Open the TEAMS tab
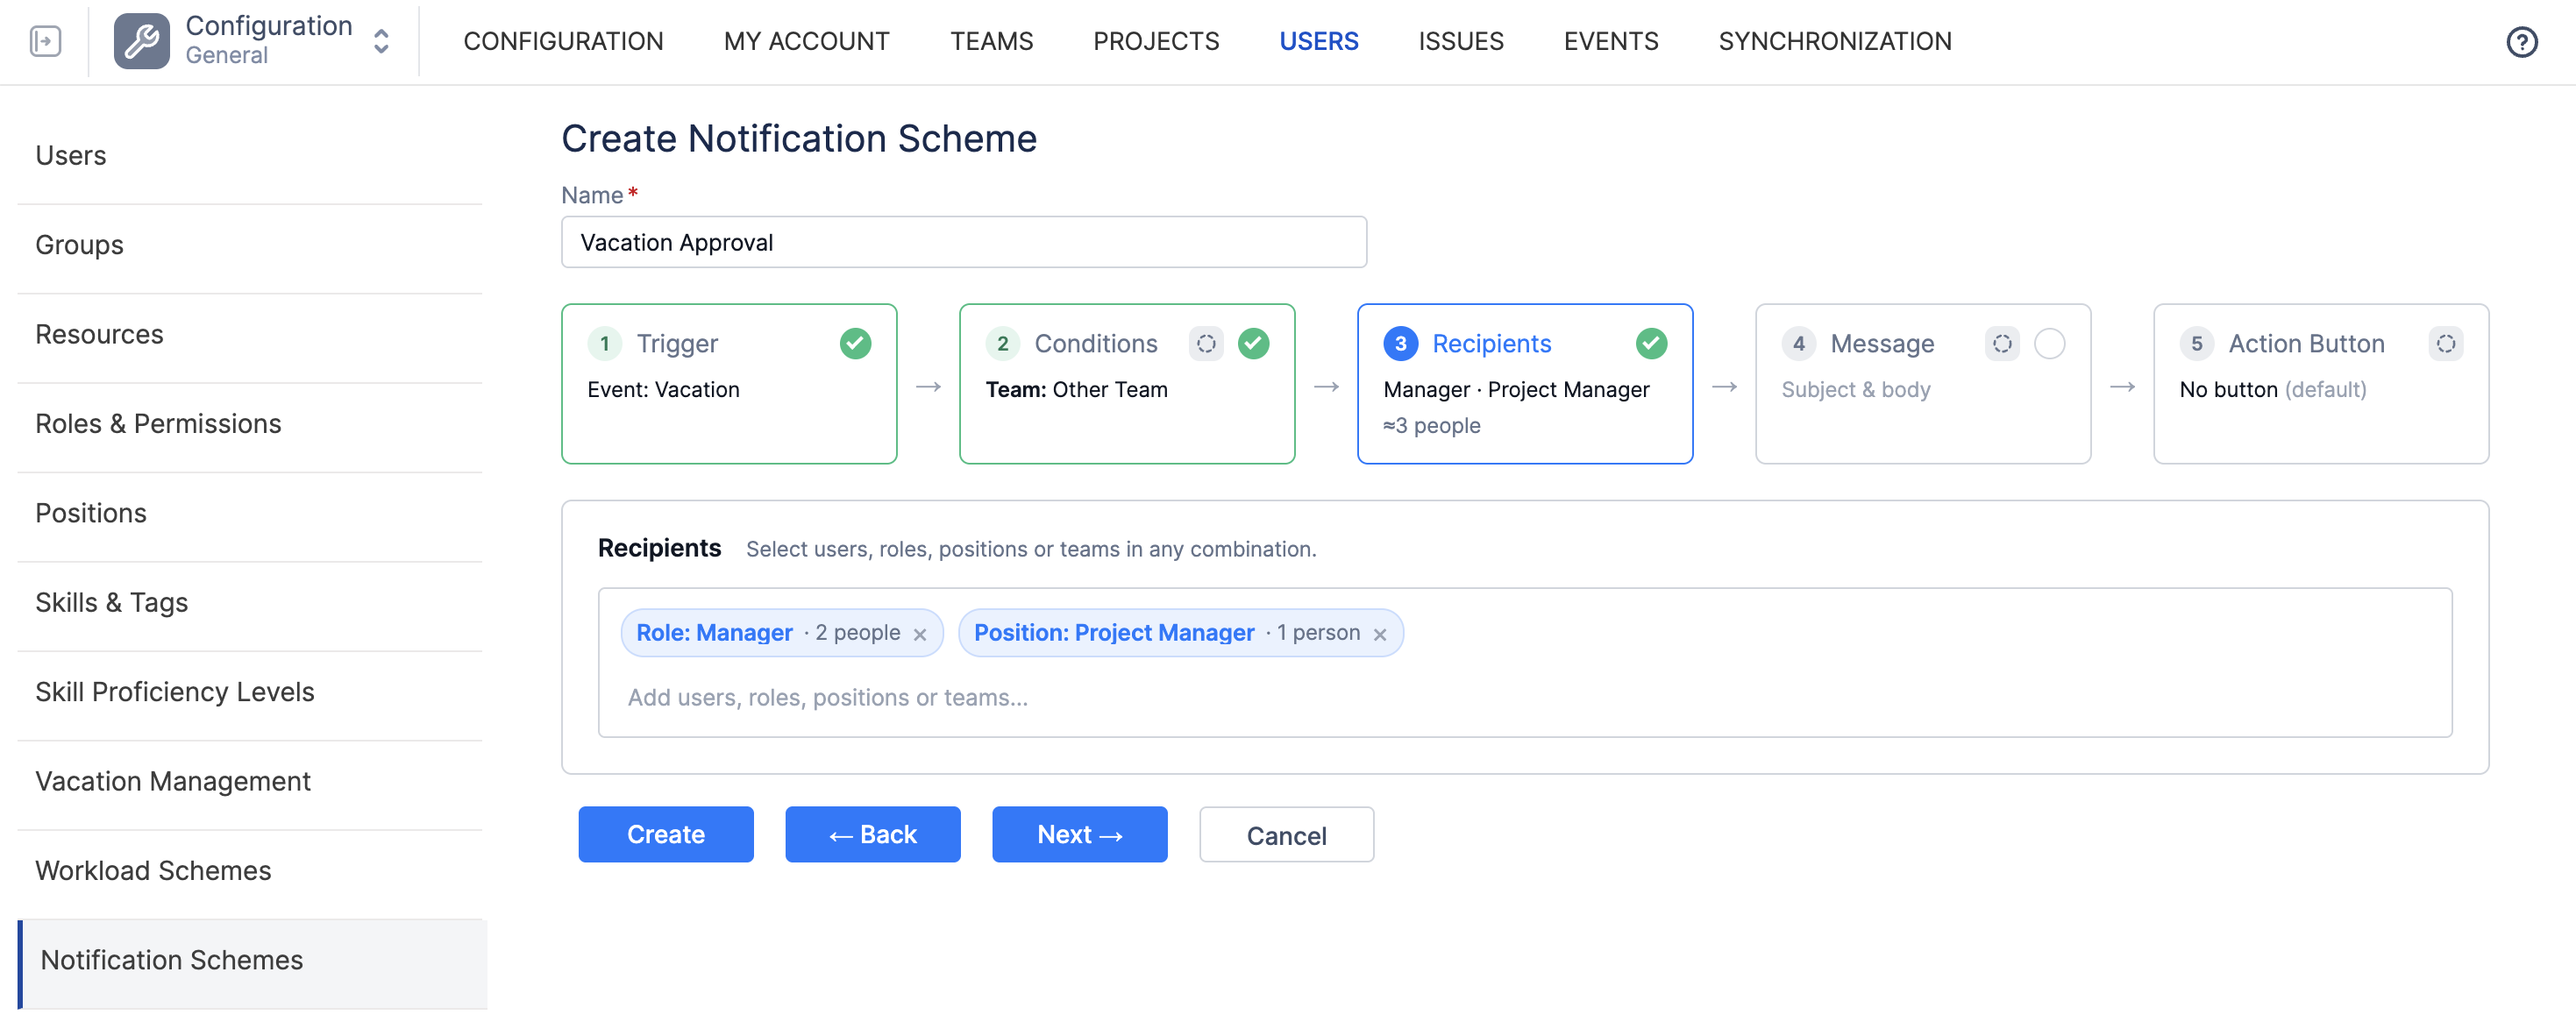 (991, 41)
